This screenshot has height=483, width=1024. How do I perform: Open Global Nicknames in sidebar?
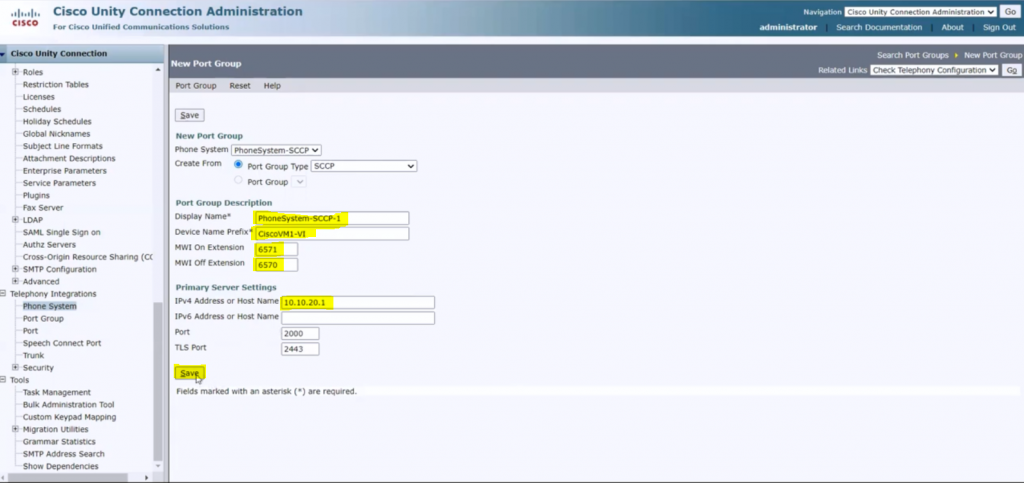[x=56, y=134]
